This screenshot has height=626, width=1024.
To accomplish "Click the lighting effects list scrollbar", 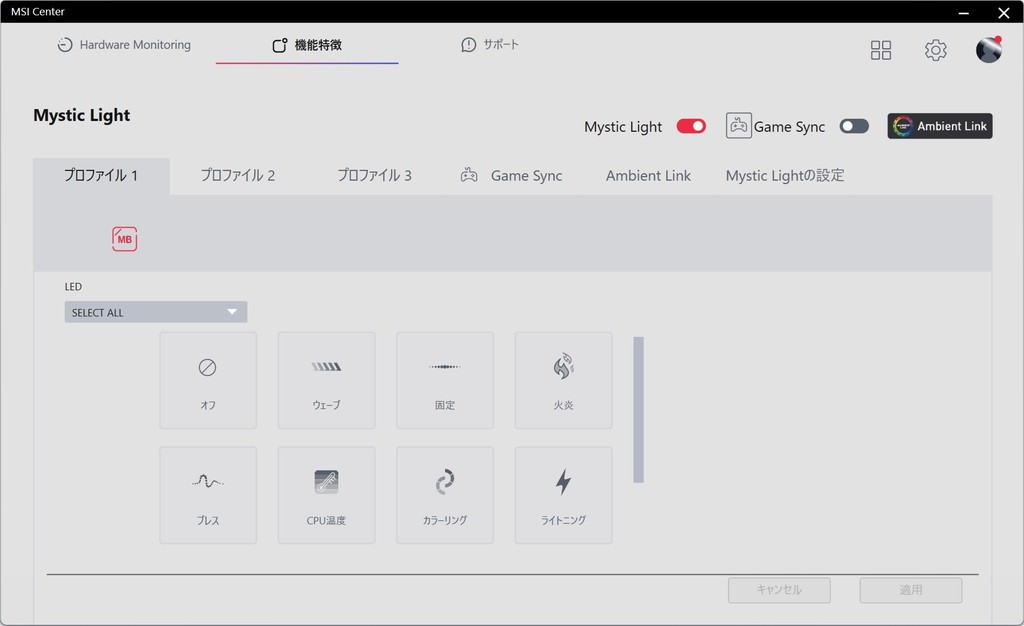I will (x=638, y=410).
